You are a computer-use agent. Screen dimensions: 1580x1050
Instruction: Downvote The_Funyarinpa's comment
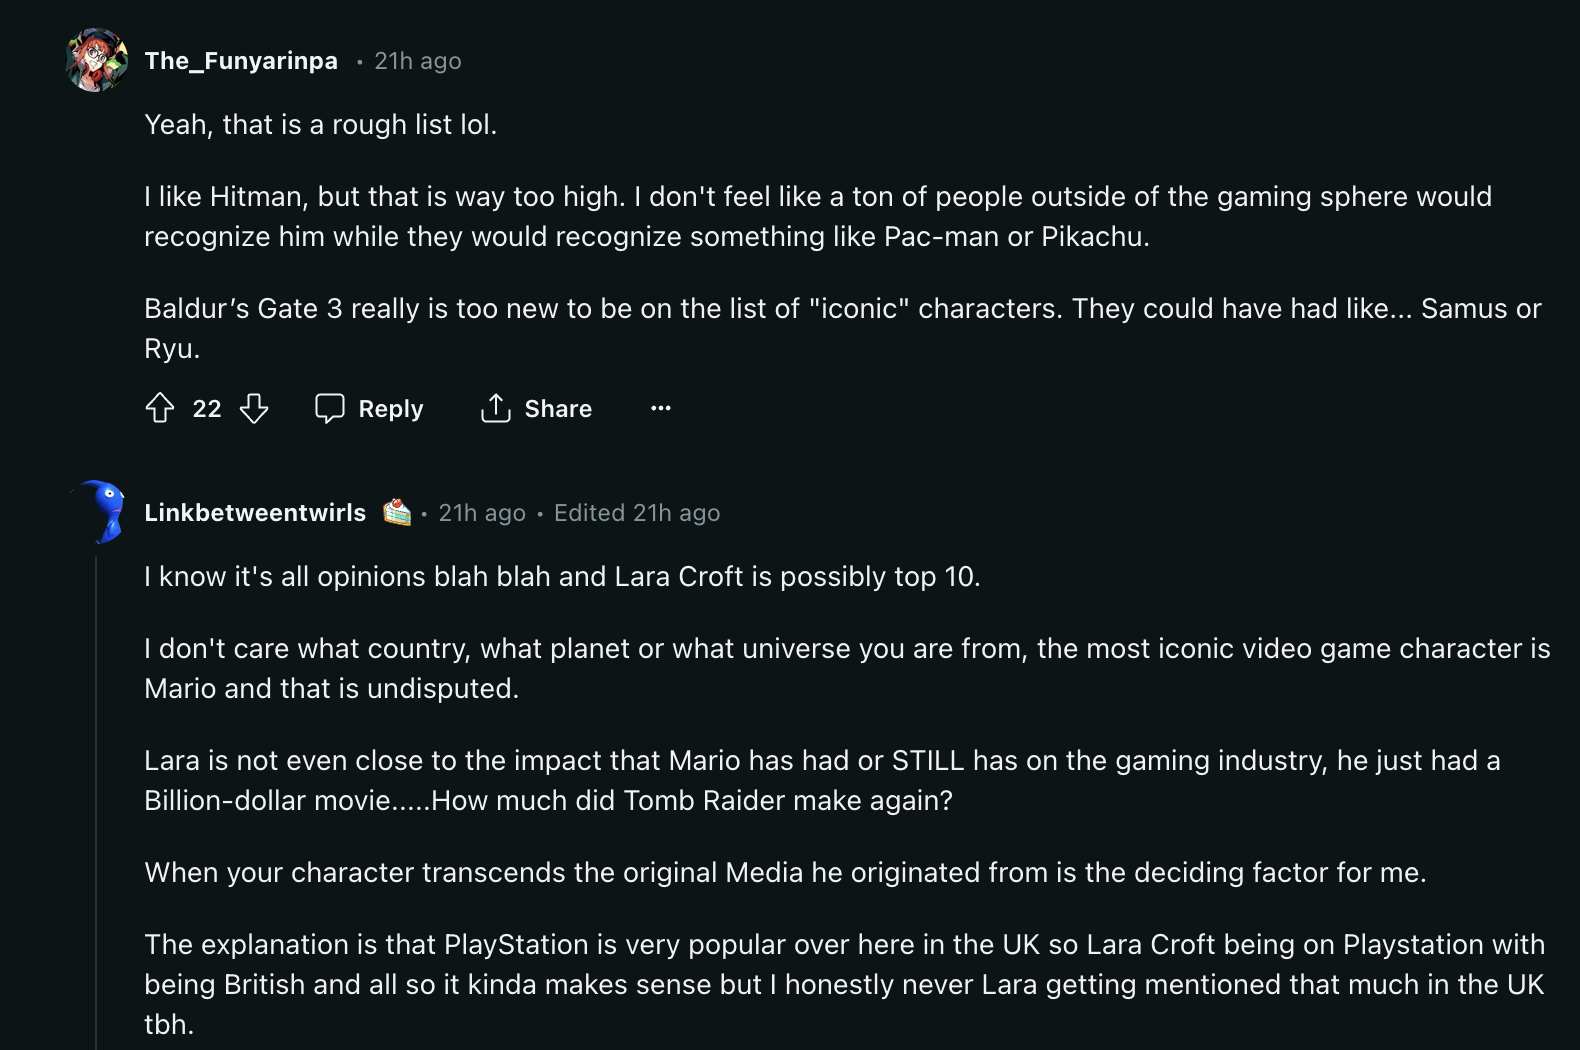(254, 408)
